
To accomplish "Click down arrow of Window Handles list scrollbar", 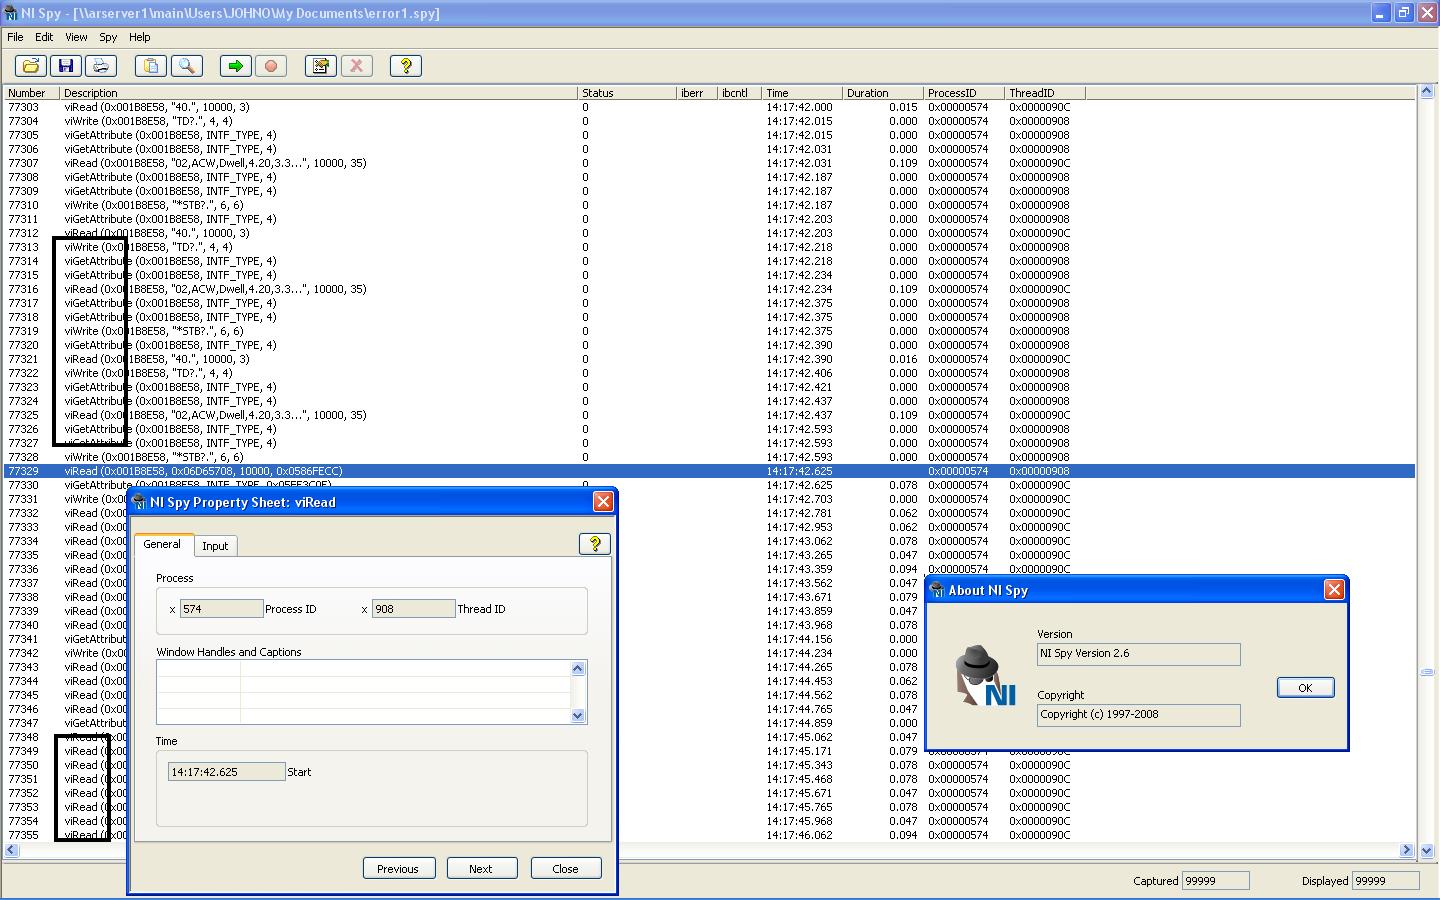I will [x=577, y=716].
